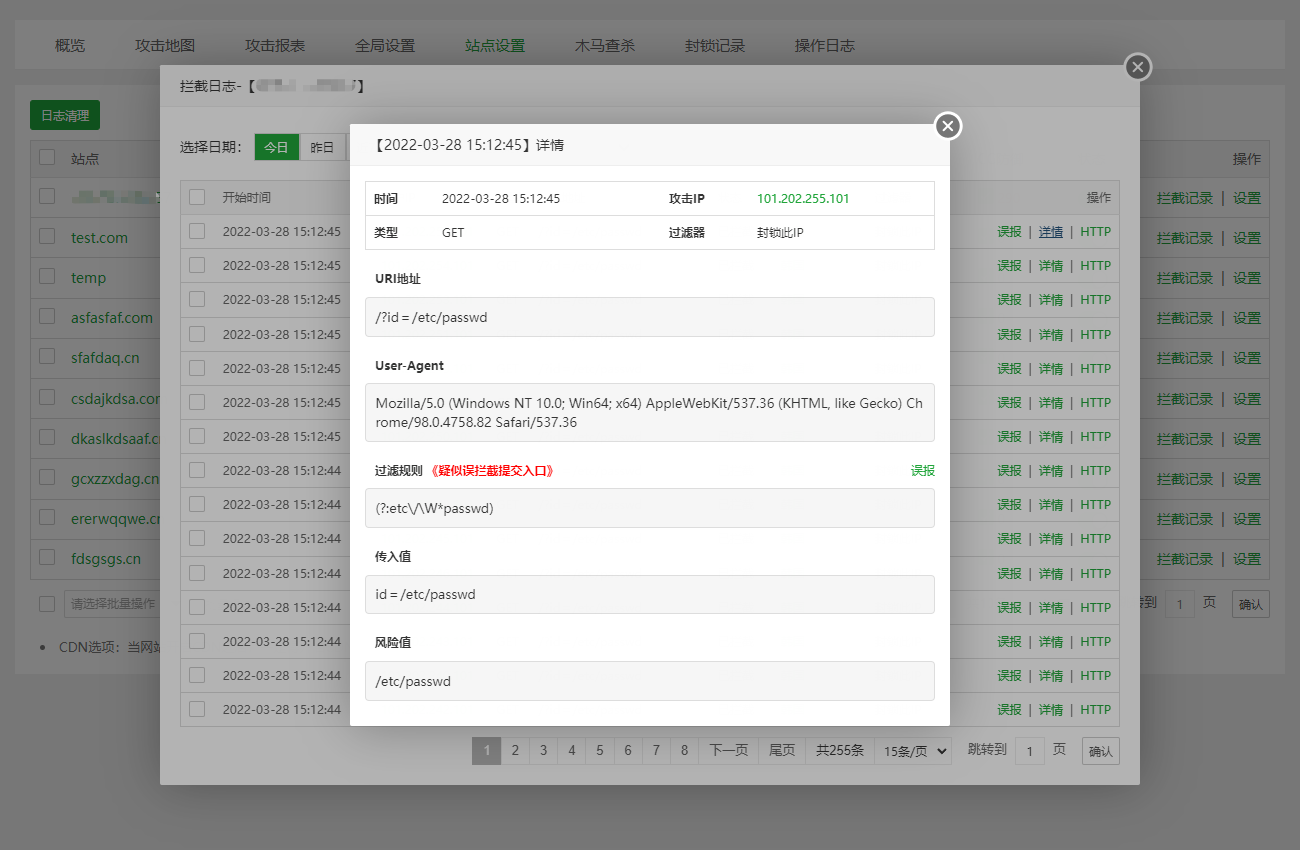
Task: Switch to the 攻击地图 tab
Action: (165, 46)
